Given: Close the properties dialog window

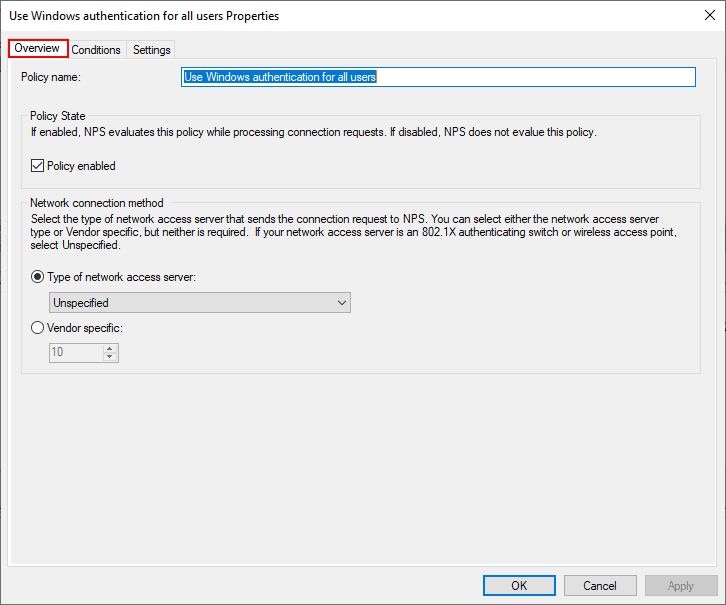Looking at the screenshot, I should point(709,16).
